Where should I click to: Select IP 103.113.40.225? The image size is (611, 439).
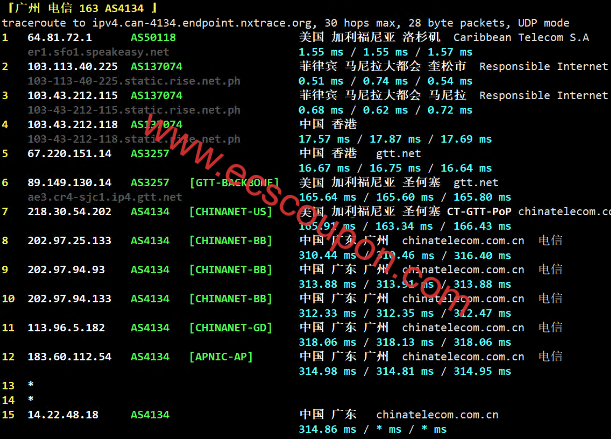[72, 67]
